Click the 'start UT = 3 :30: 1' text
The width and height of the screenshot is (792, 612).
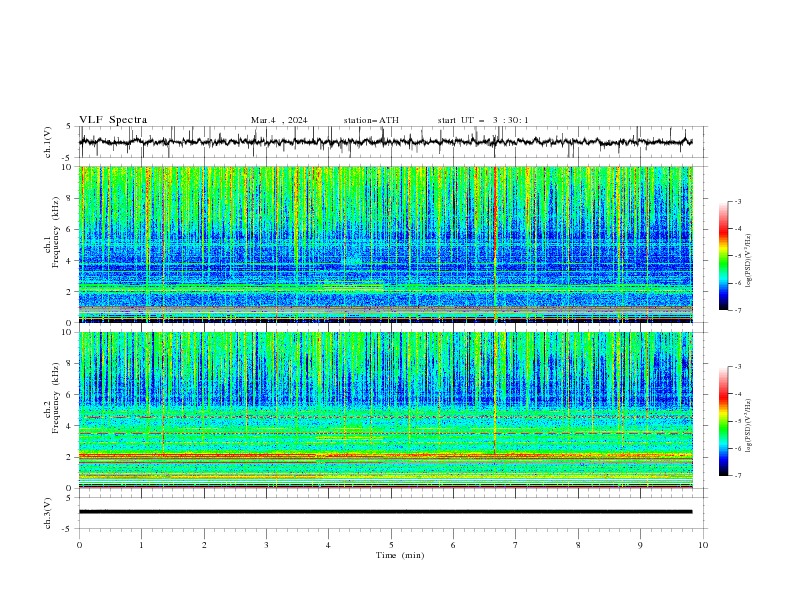pos(483,120)
